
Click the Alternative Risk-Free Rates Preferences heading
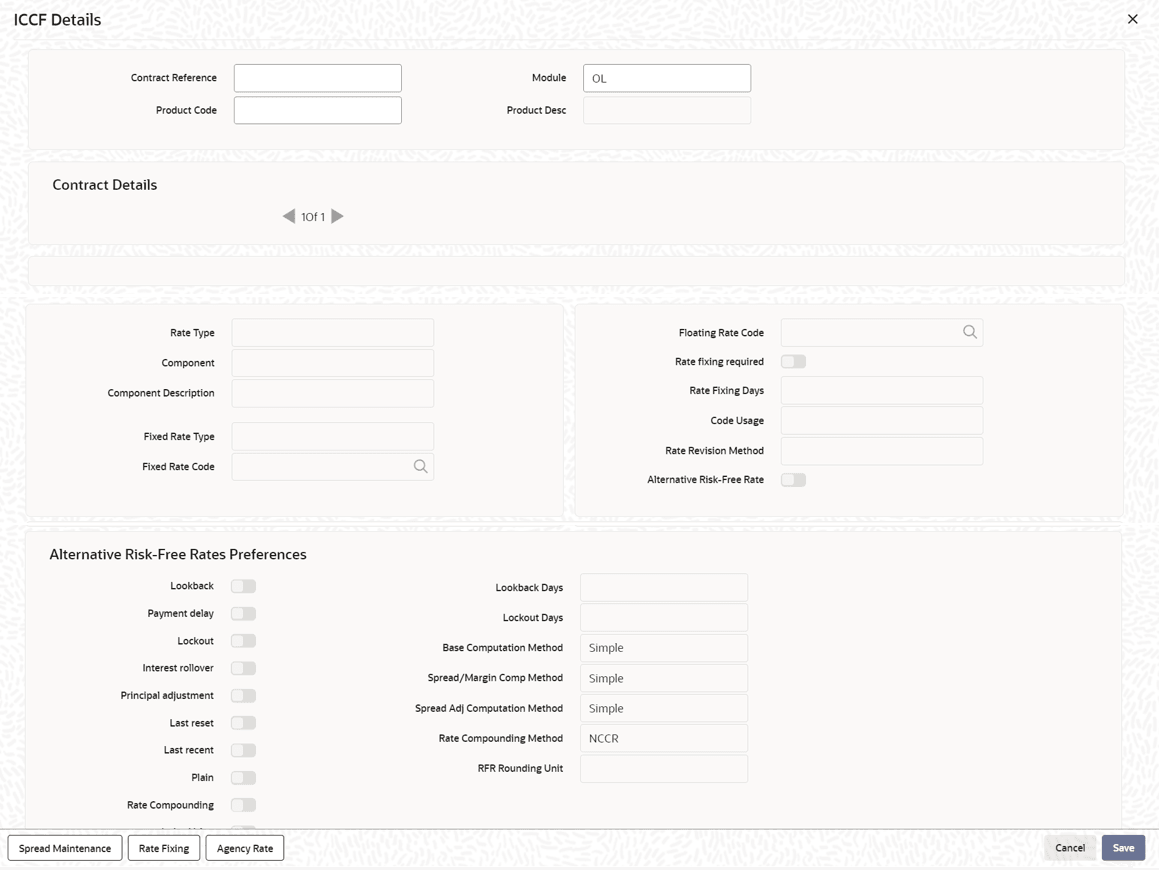pos(178,554)
